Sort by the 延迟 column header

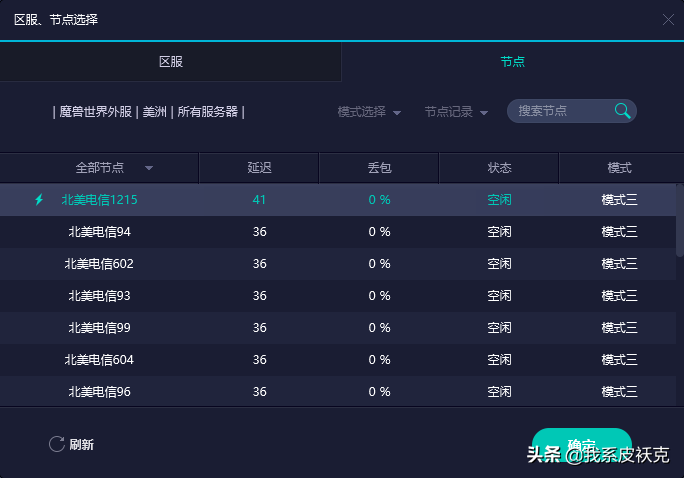[x=259, y=168]
